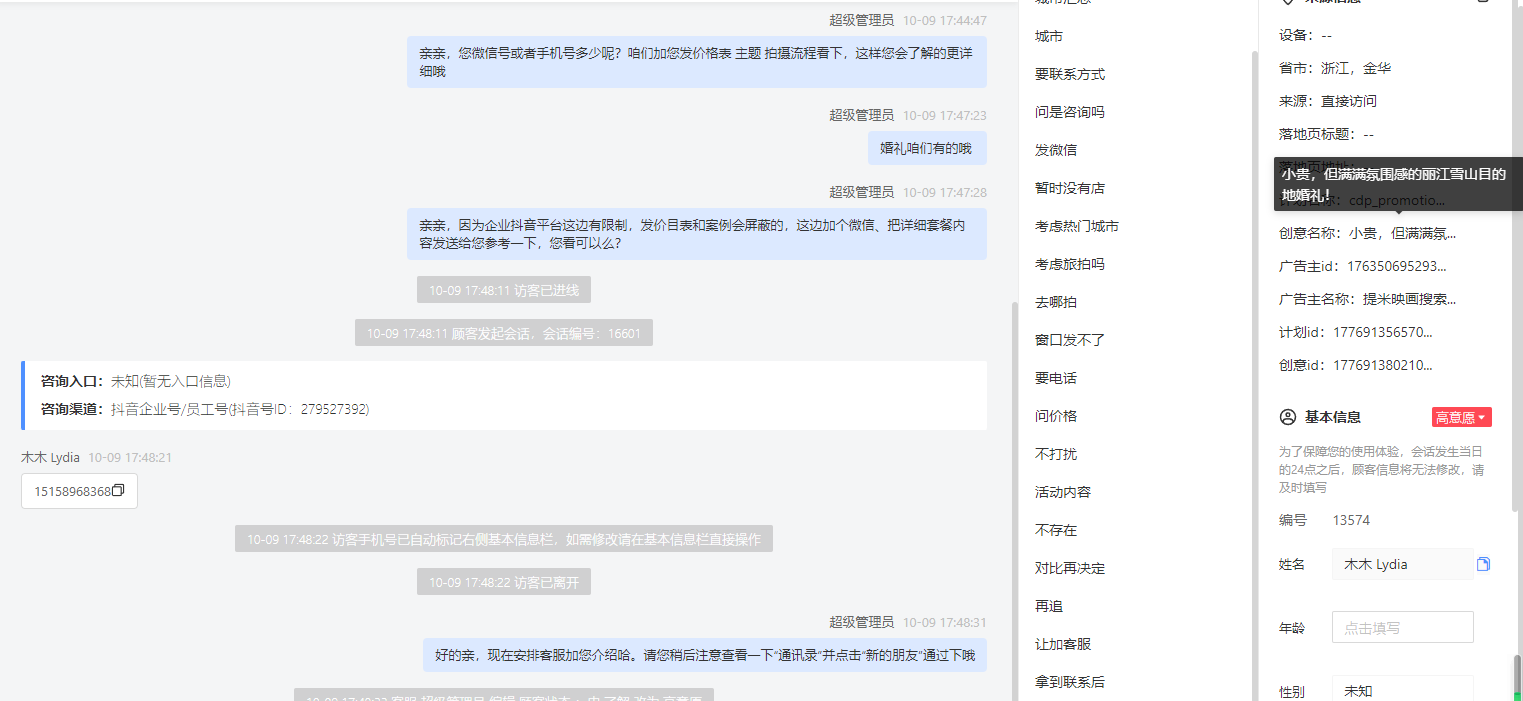Screen dimensions: 1523x701
Task: Click the notice 顾客发起会话 会话编号 16601
Action: click(503, 333)
